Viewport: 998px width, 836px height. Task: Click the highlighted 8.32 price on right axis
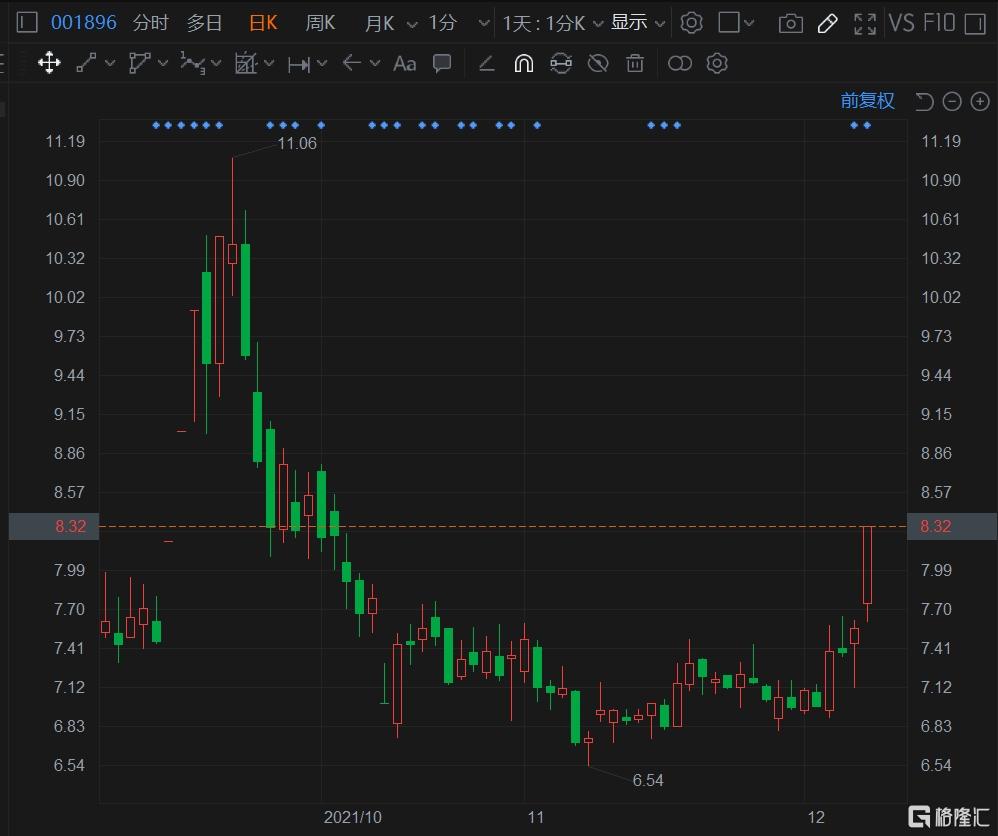click(936, 527)
